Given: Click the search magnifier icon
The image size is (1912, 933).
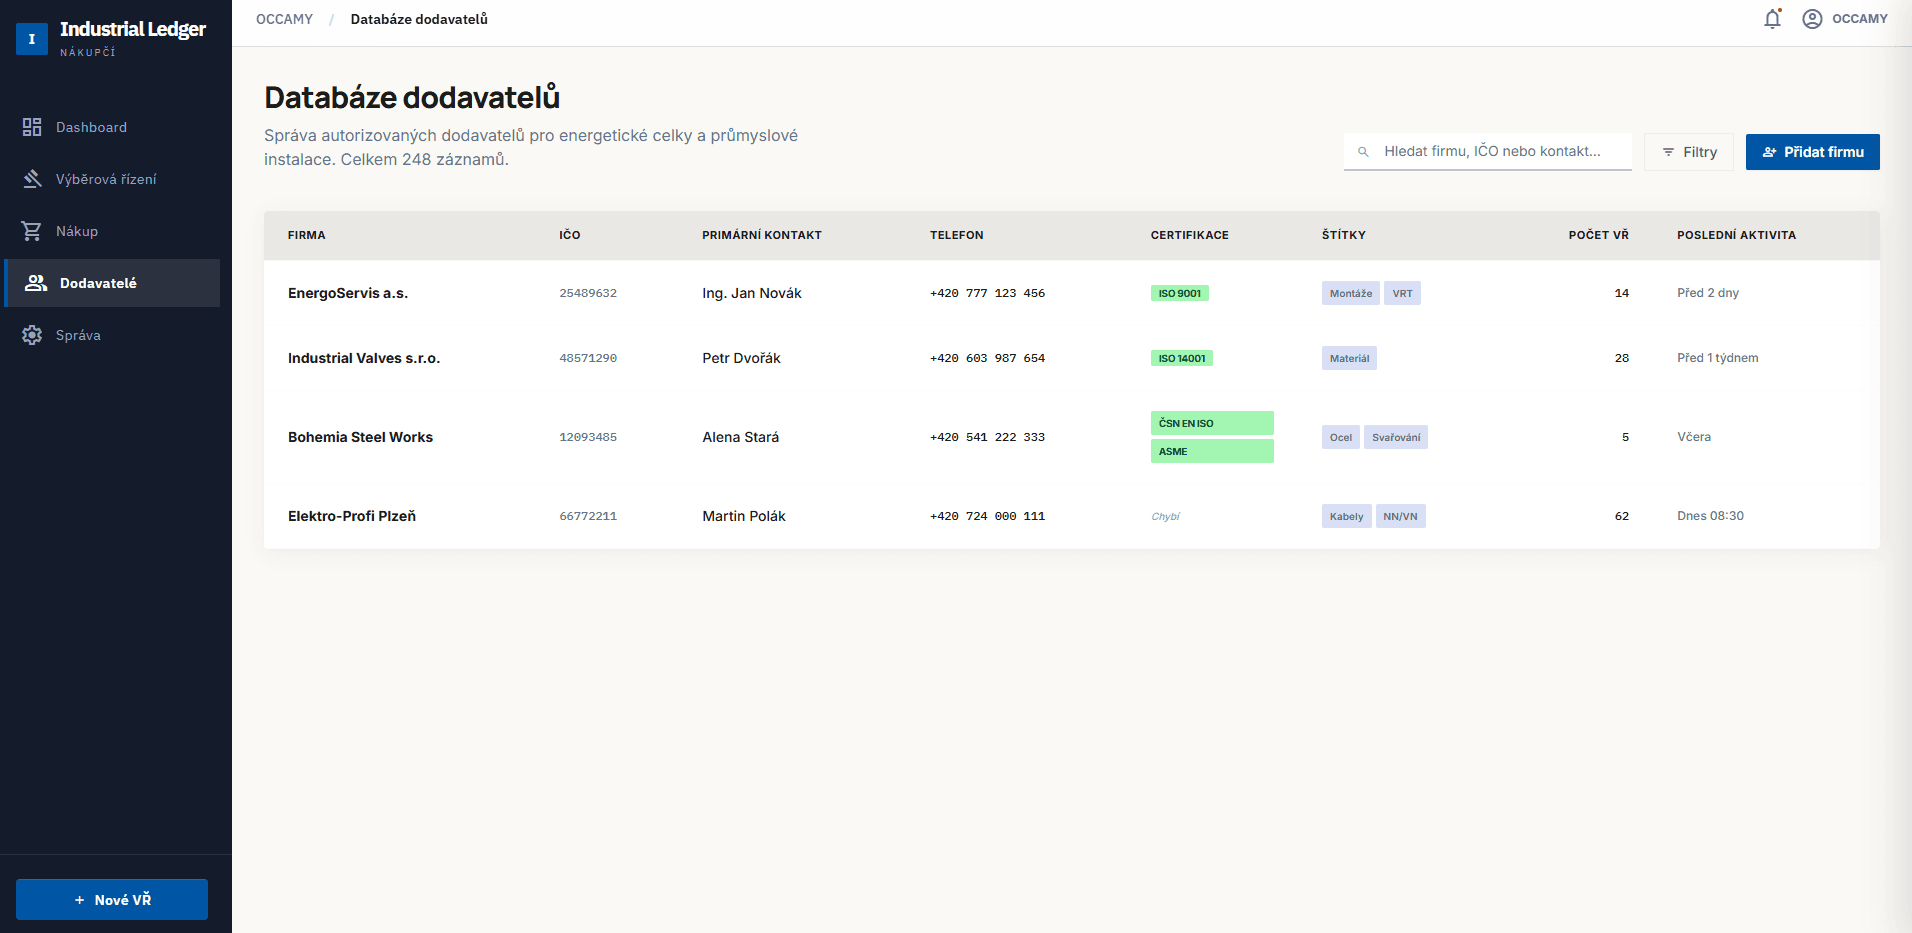Looking at the screenshot, I should (1363, 152).
